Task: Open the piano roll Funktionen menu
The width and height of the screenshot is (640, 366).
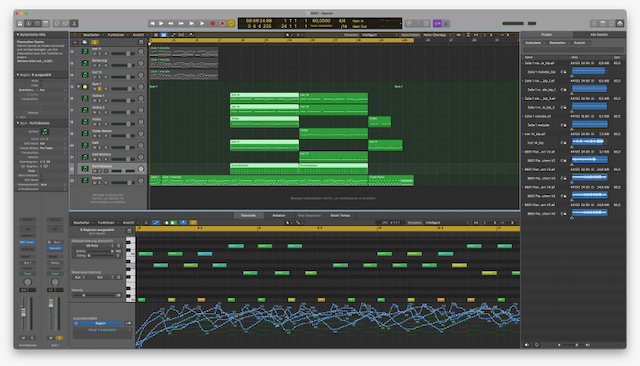Action: click(106, 223)
